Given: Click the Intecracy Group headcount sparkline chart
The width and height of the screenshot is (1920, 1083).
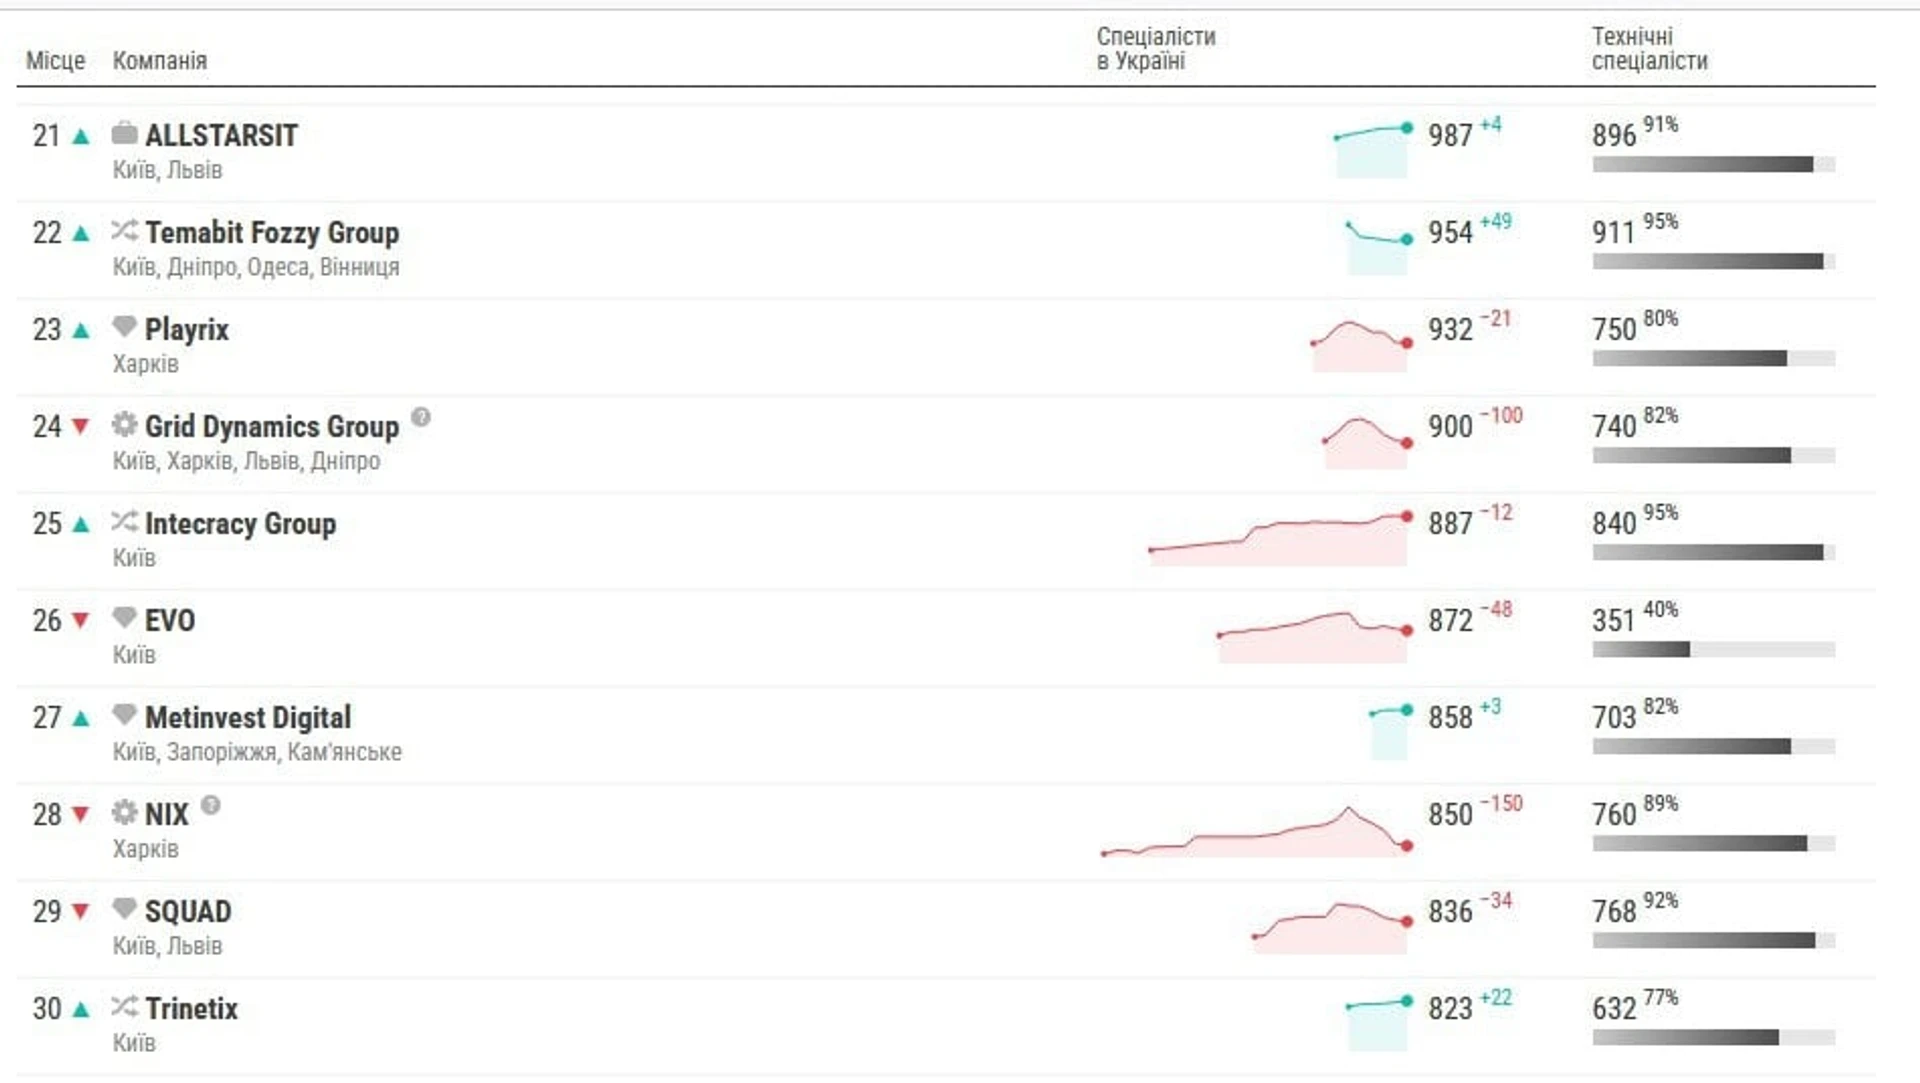Looking at the screenshot, I should tap(1280, 540).
